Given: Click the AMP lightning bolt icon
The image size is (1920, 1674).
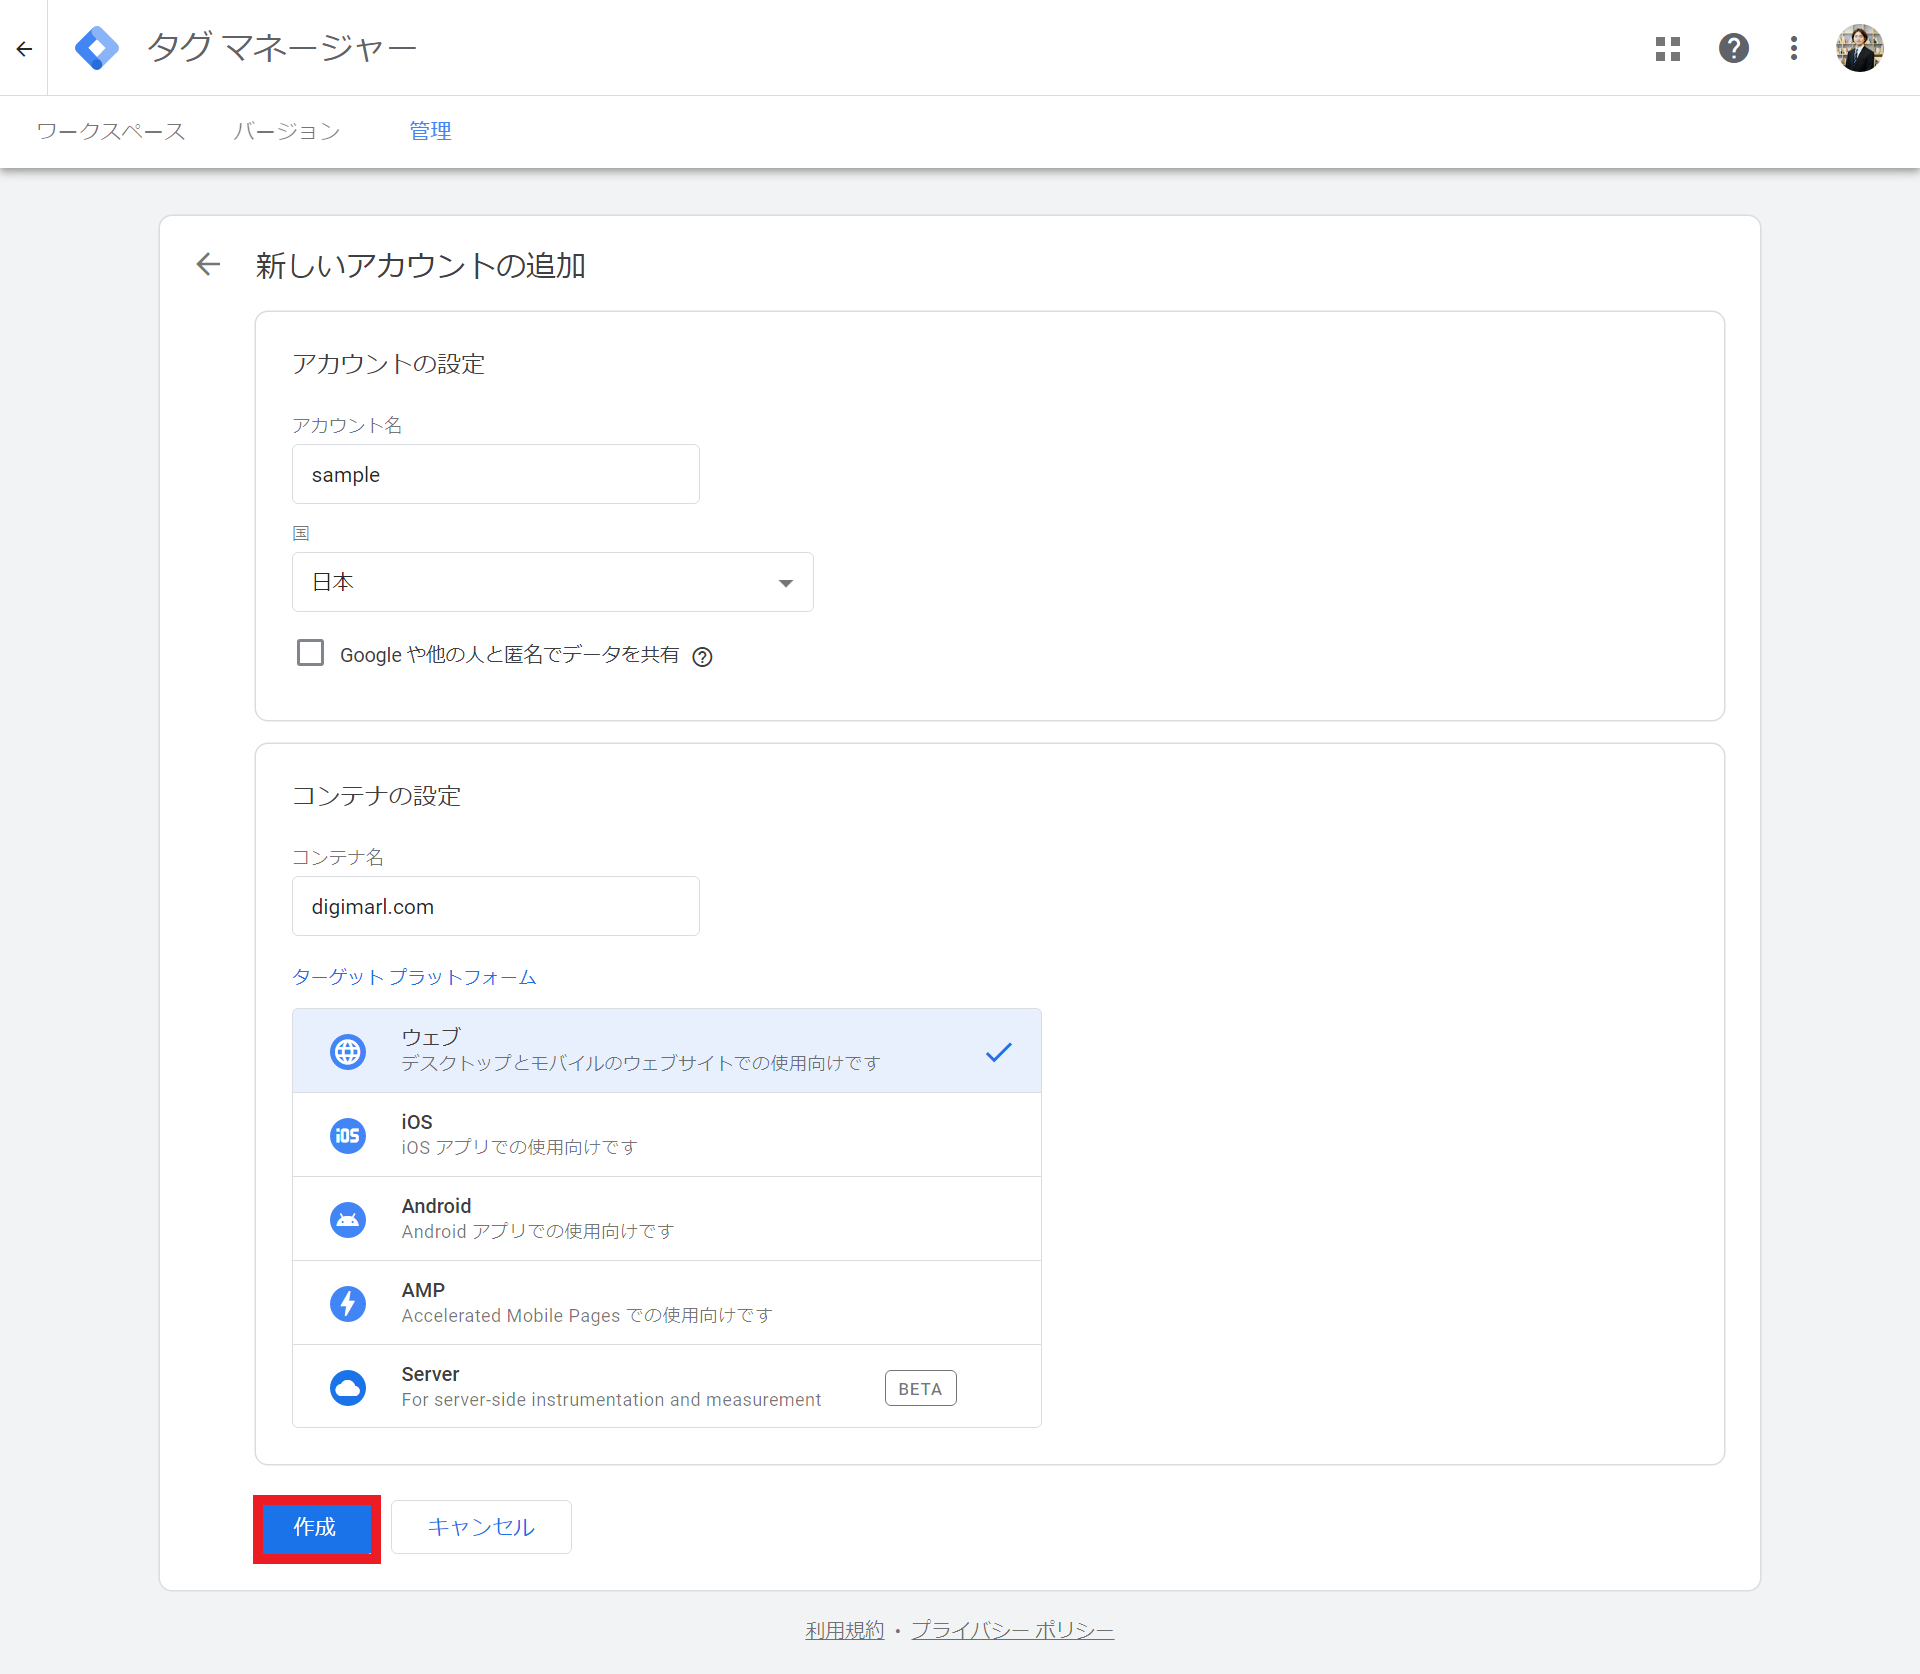Looking at the screenshot, I should pyautogui.click(x=348, y=1304).
